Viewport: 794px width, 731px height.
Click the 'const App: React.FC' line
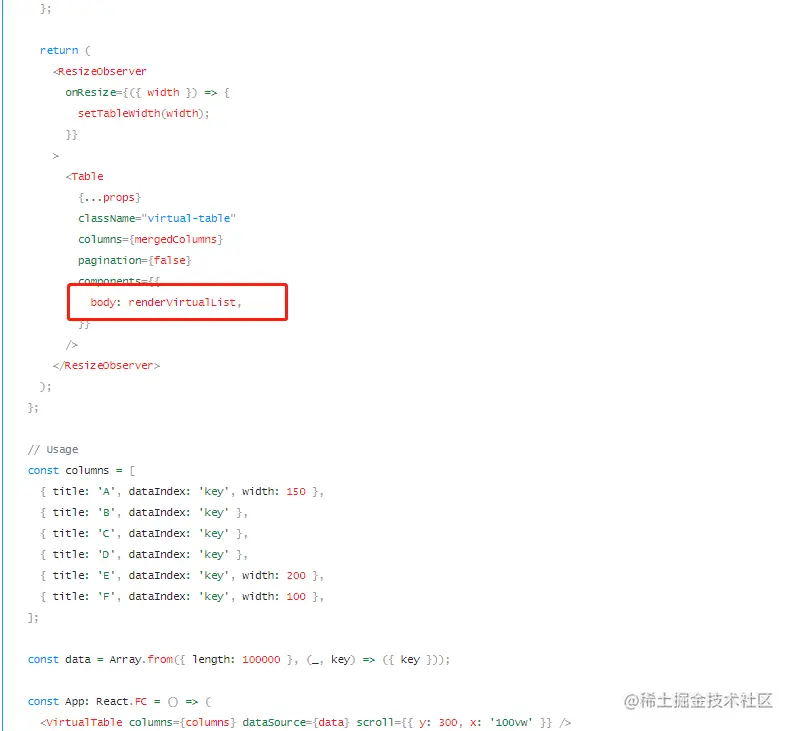click(x=120, y=702)
